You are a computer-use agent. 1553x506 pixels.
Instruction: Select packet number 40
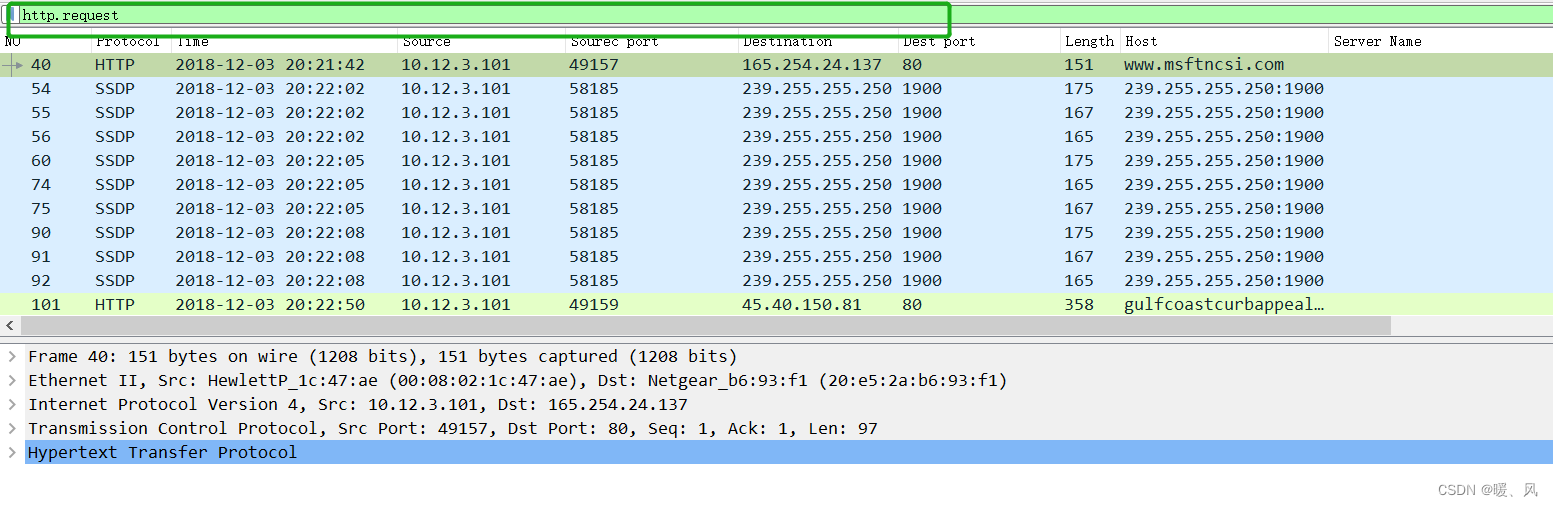[x=776, y=65]
